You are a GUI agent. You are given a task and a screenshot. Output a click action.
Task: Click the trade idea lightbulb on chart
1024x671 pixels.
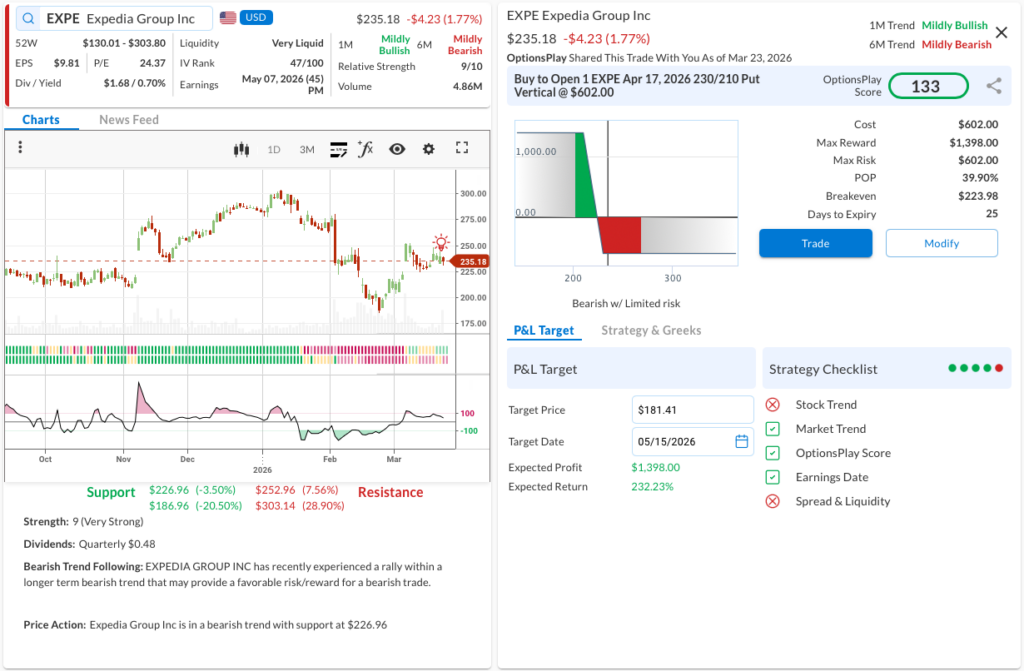(441, 243)
